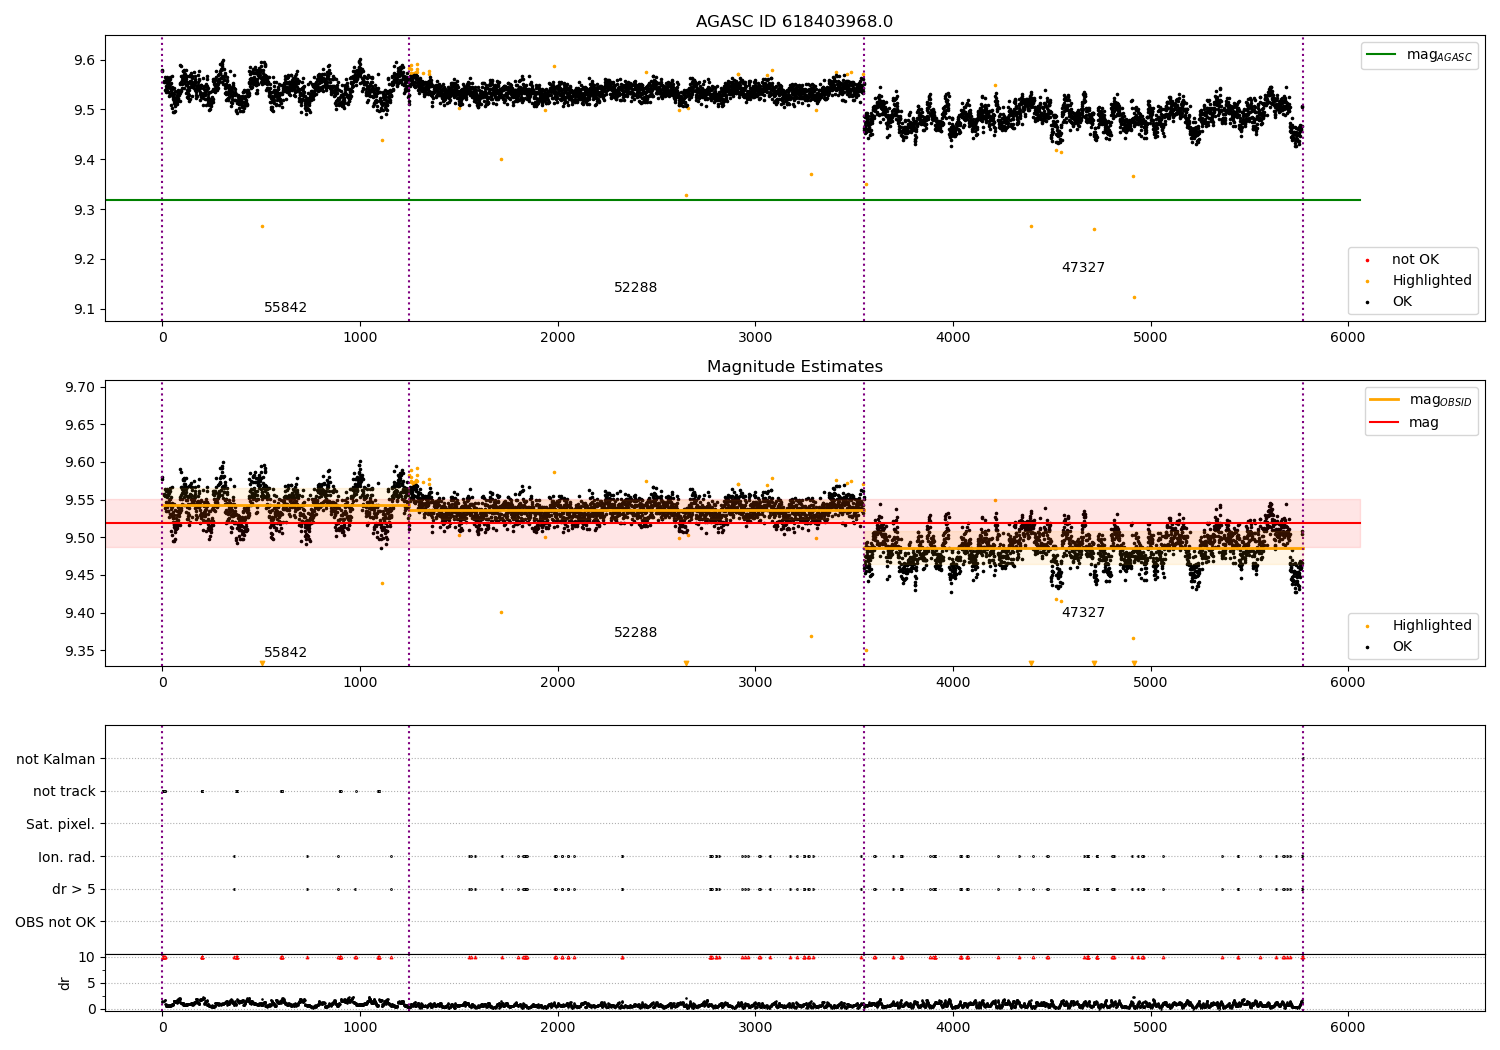Click the 9.35 y-tick in the middle plot
The image size is (1500, 1050).
point(79,652)
